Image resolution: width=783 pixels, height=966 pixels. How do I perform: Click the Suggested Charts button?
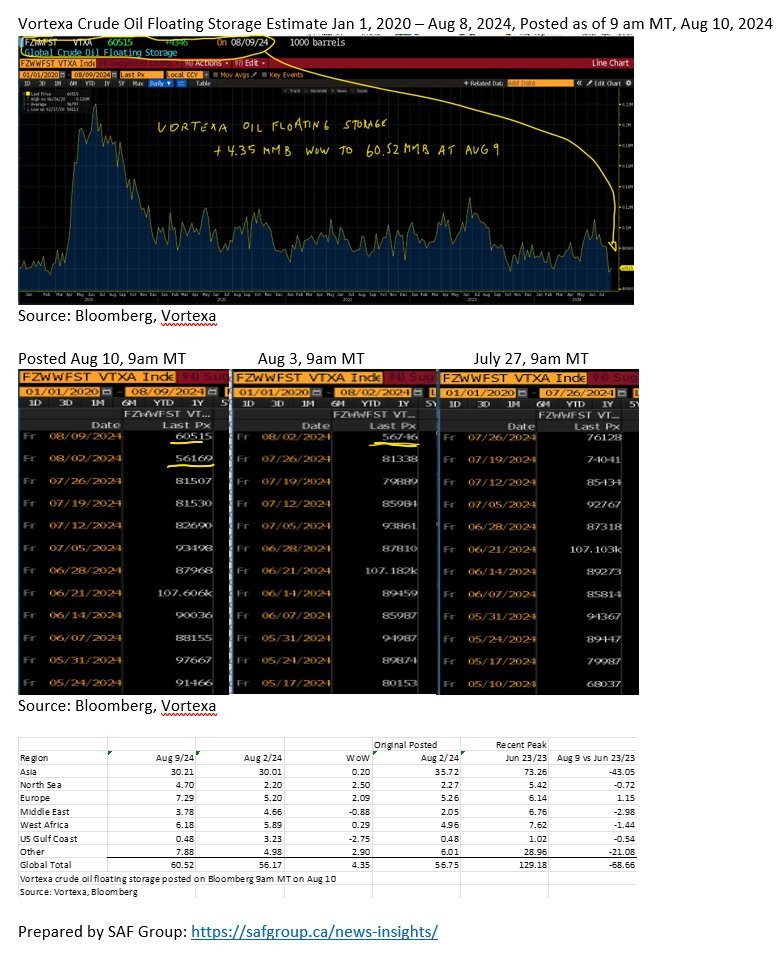(x=139, y=63)
